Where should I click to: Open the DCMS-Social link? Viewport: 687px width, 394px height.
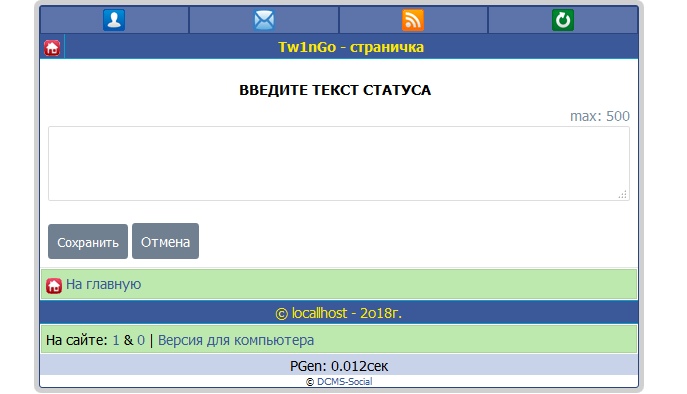pyautogui.click(x=344, y=382)
